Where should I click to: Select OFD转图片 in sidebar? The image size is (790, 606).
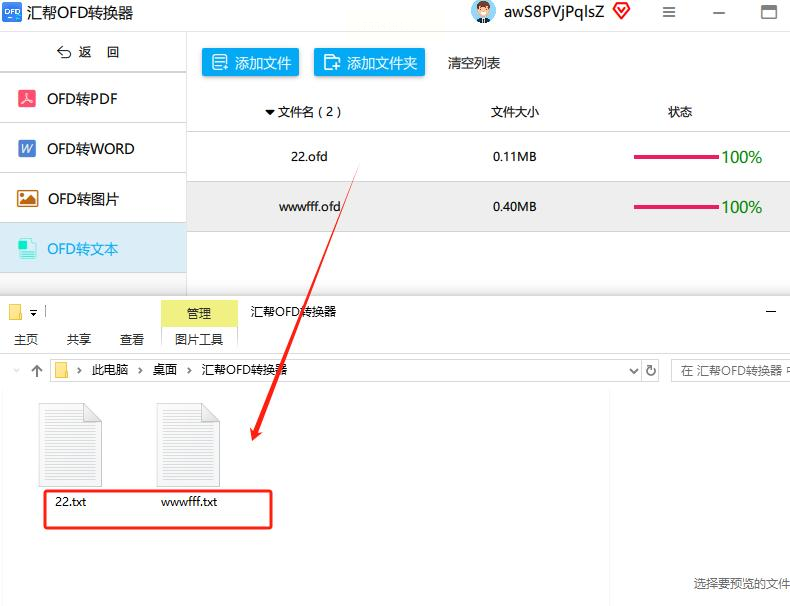tap(93, 198)
